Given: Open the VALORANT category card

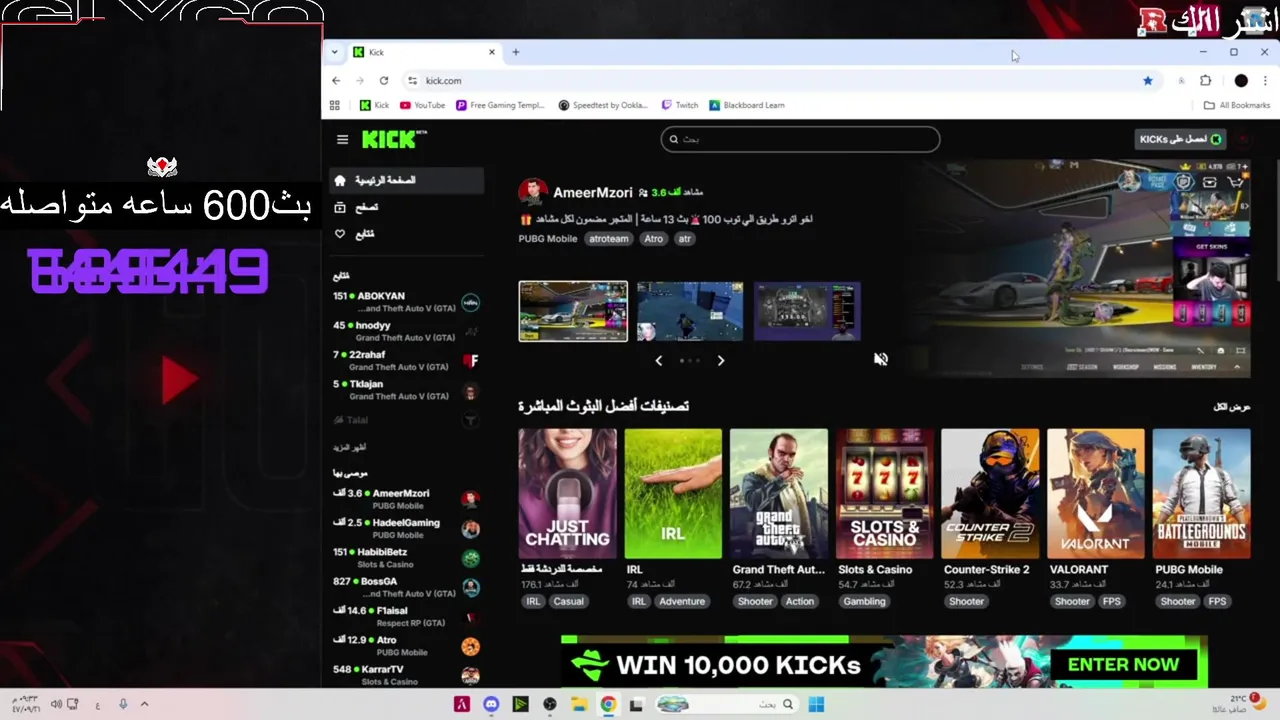Looking at the screenshot, I should pyautogui.click(x=1096, y=494).
